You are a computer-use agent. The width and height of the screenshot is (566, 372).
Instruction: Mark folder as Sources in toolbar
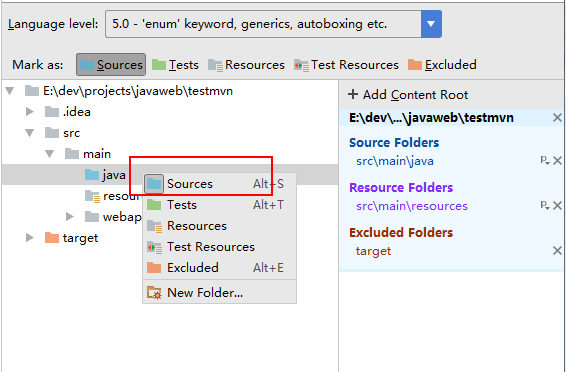pyautogui.click(x=111, y=65)
